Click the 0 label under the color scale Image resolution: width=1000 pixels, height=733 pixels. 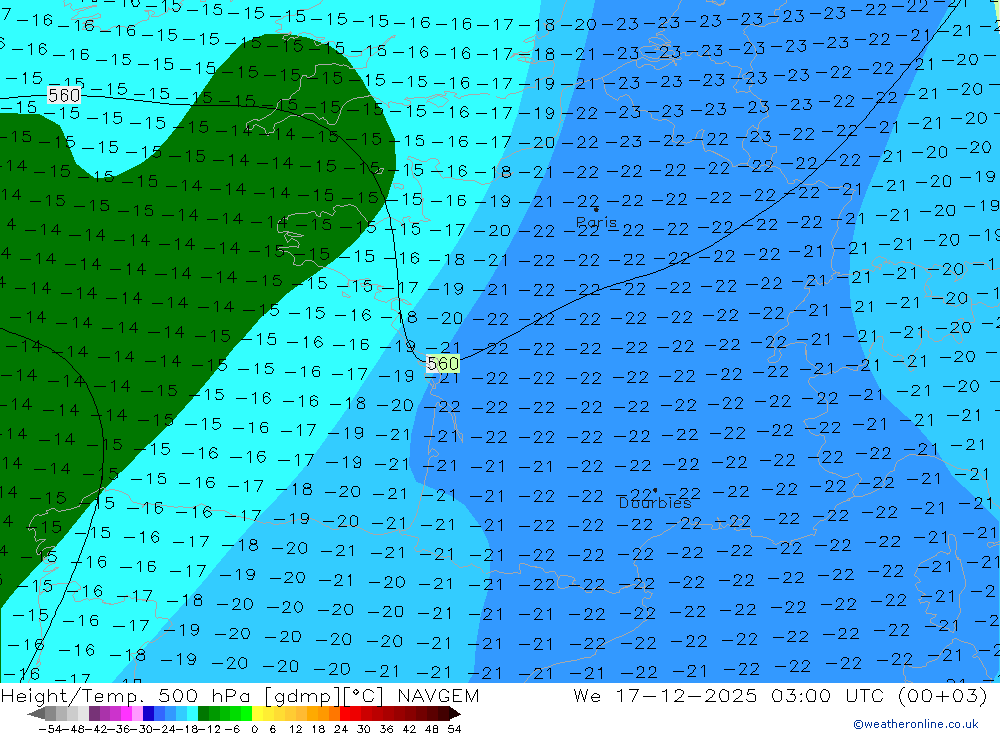(x=254, y=729)
